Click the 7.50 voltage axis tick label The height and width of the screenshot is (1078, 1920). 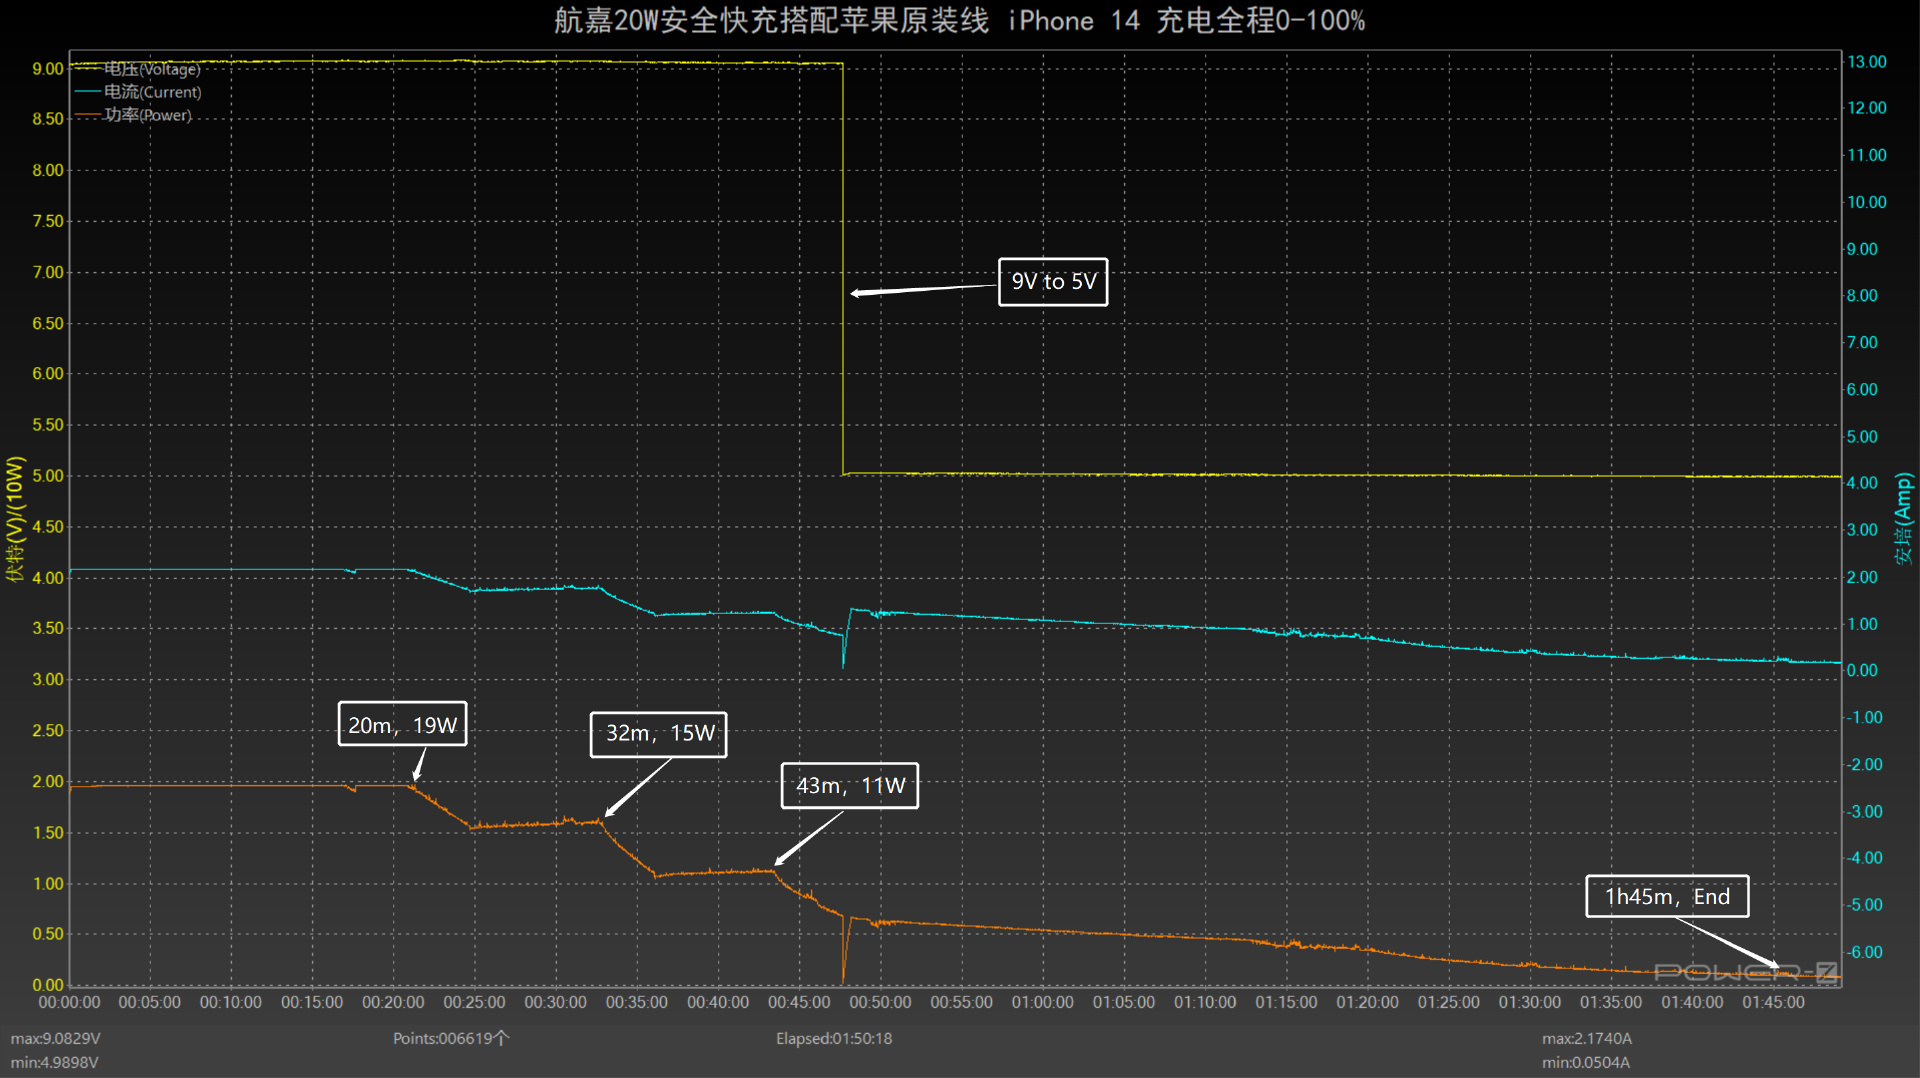pos(48,221)
